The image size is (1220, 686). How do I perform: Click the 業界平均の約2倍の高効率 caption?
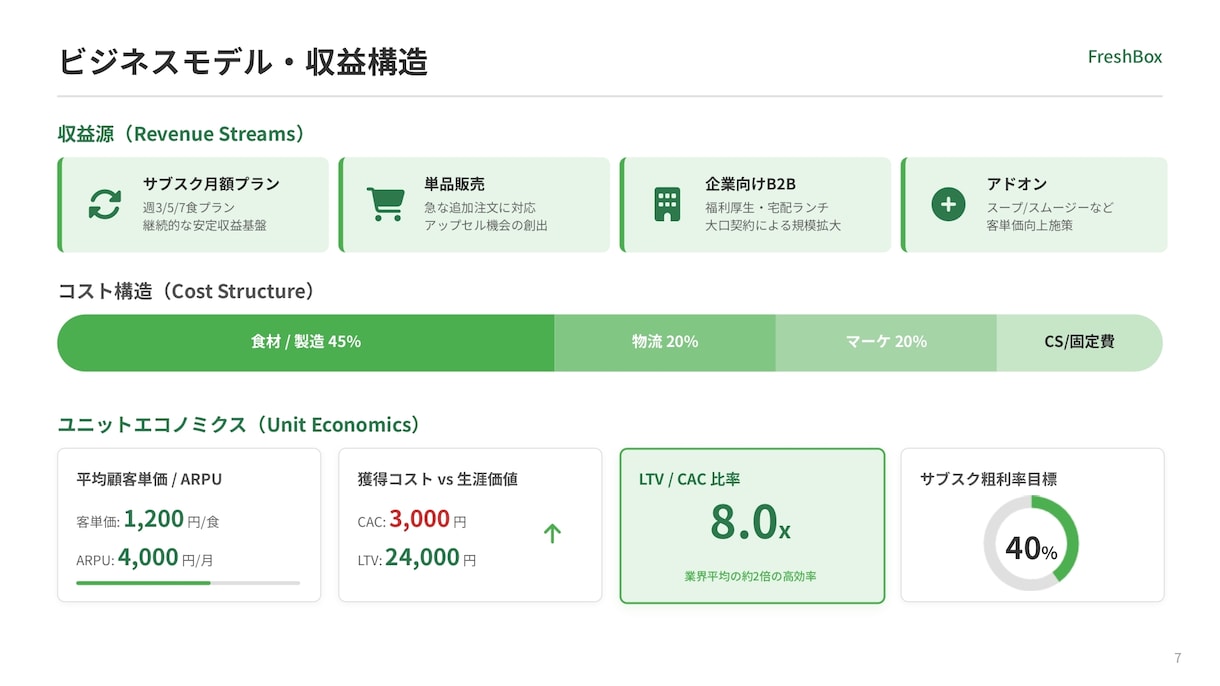pyautogui.click(x=751, y=576)
